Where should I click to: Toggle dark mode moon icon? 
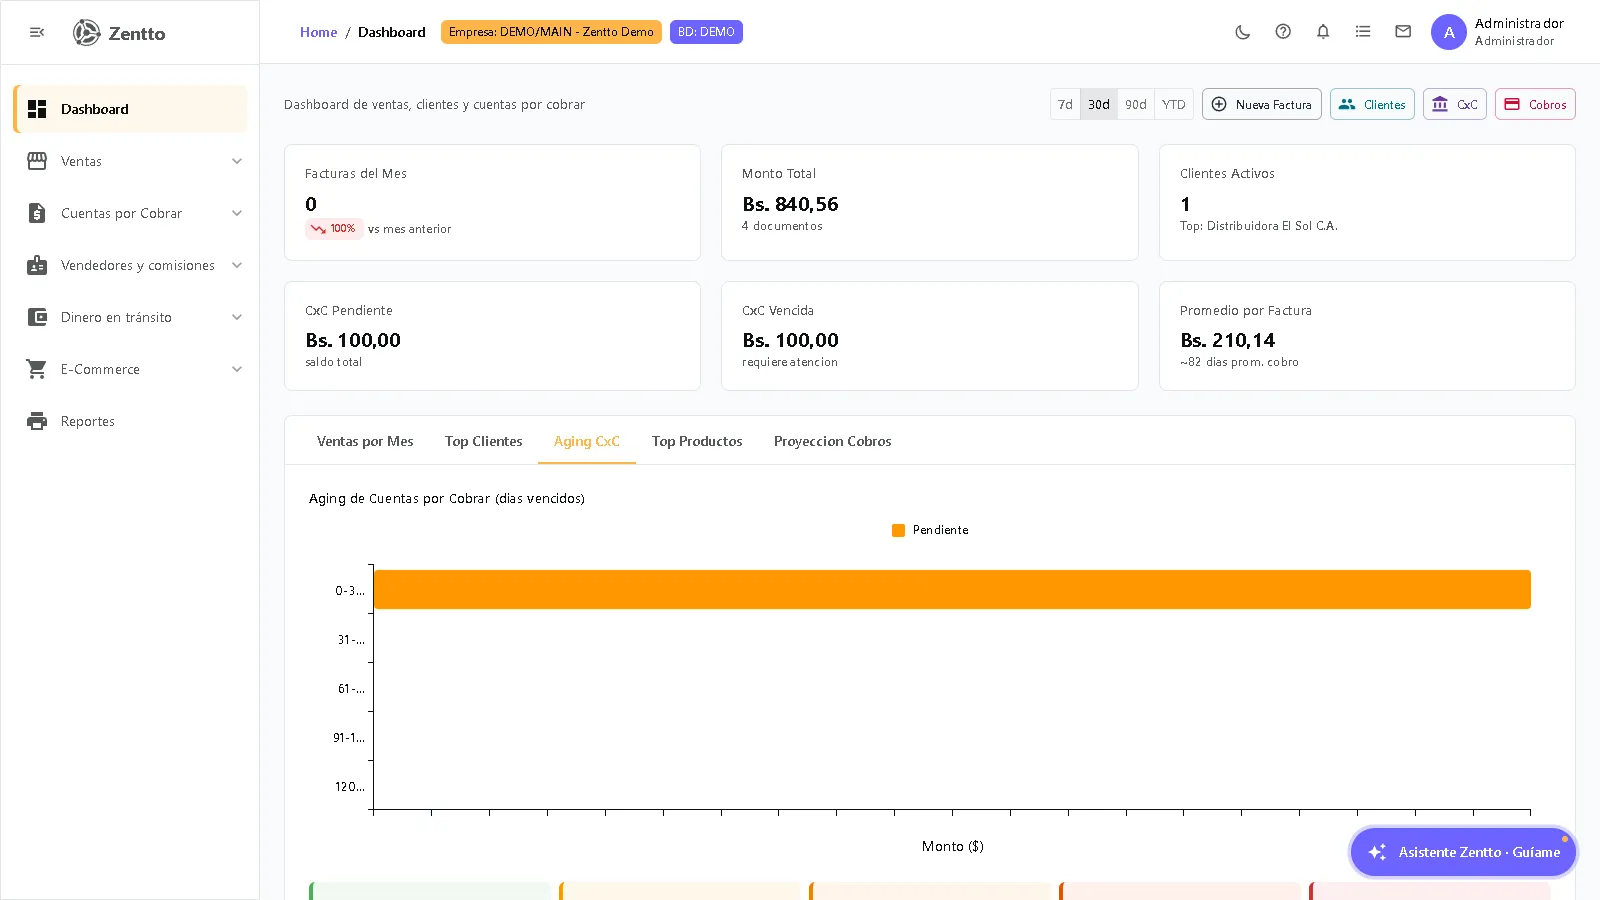1243,32
